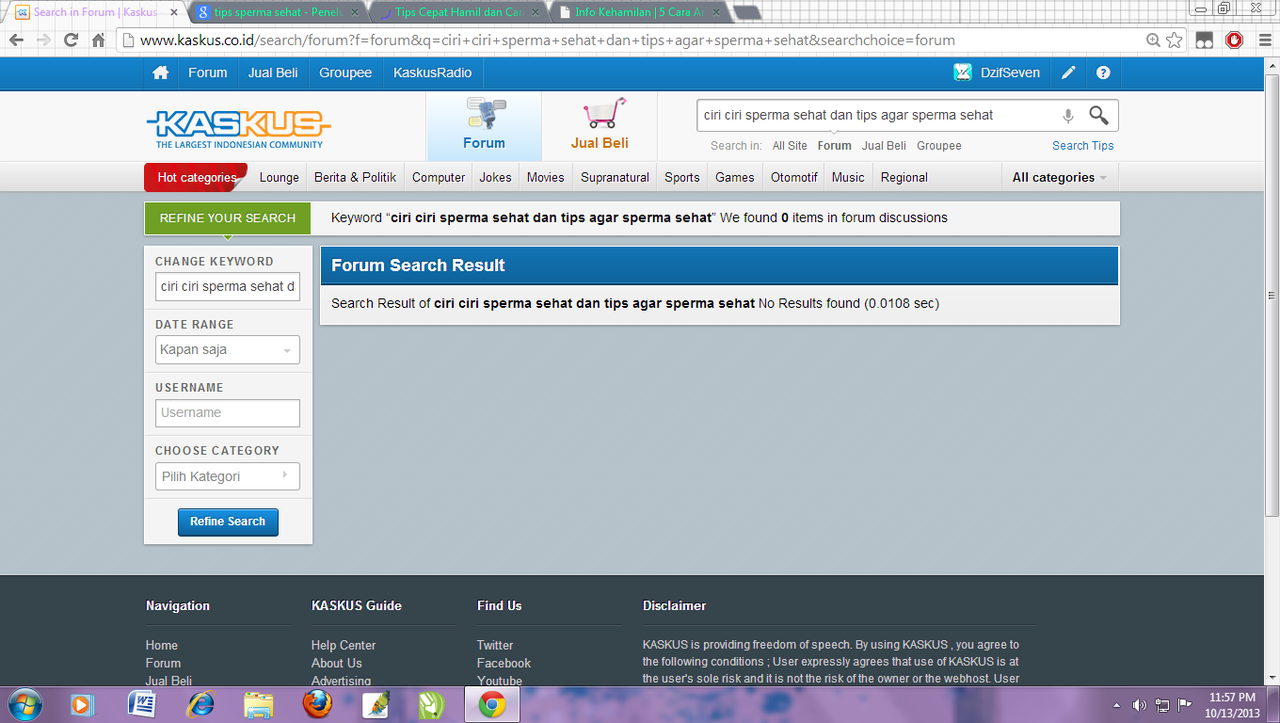Open the Hot categories menu

(x=196, y=177)
